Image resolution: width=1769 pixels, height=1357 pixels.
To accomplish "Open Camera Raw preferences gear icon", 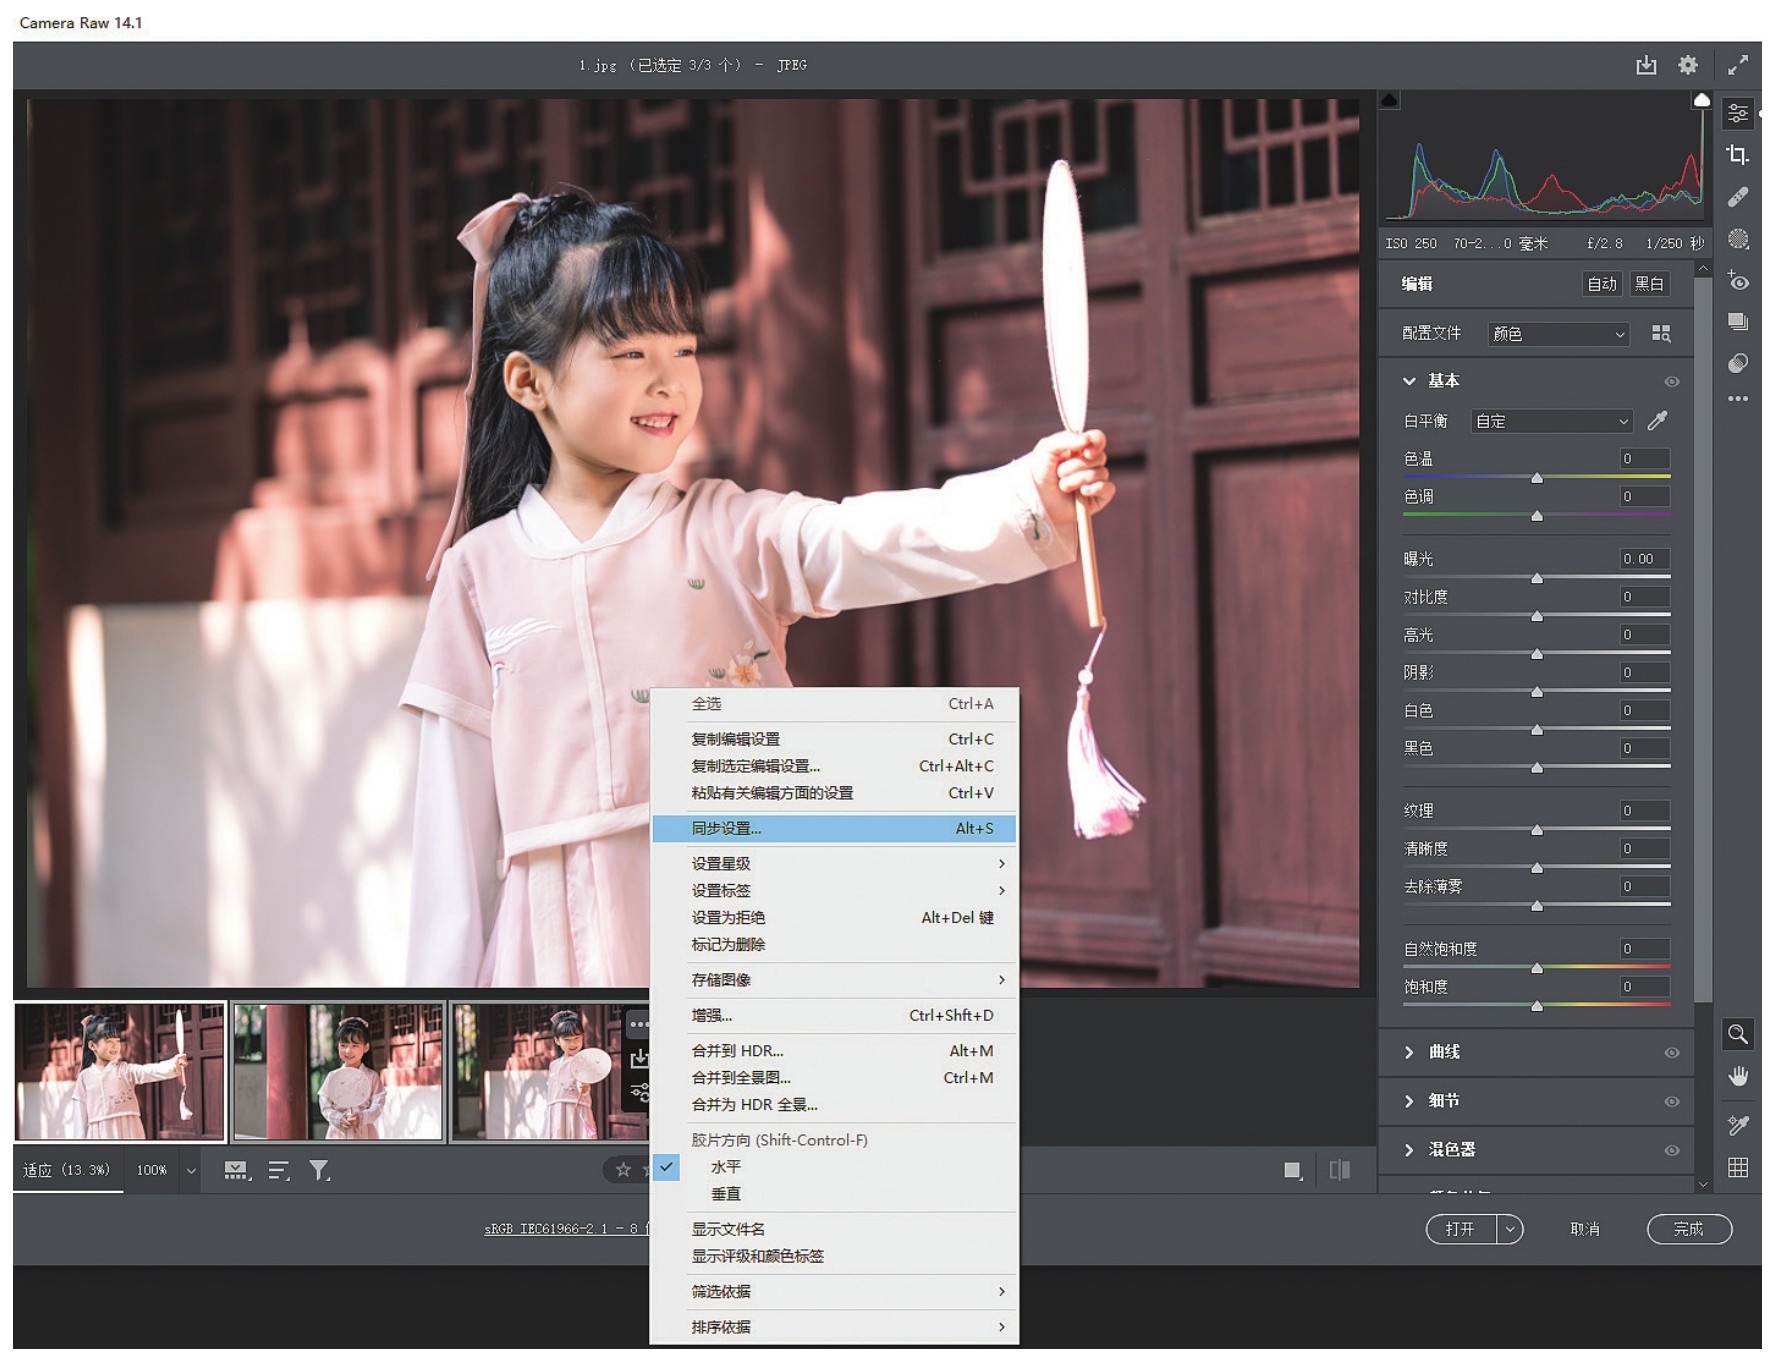I will [1688, 65].
